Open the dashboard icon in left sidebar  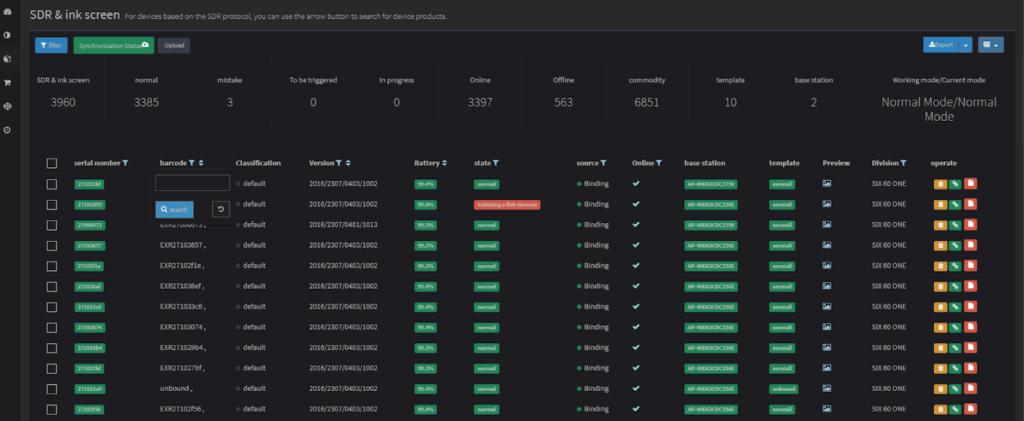tap(8, 11)
